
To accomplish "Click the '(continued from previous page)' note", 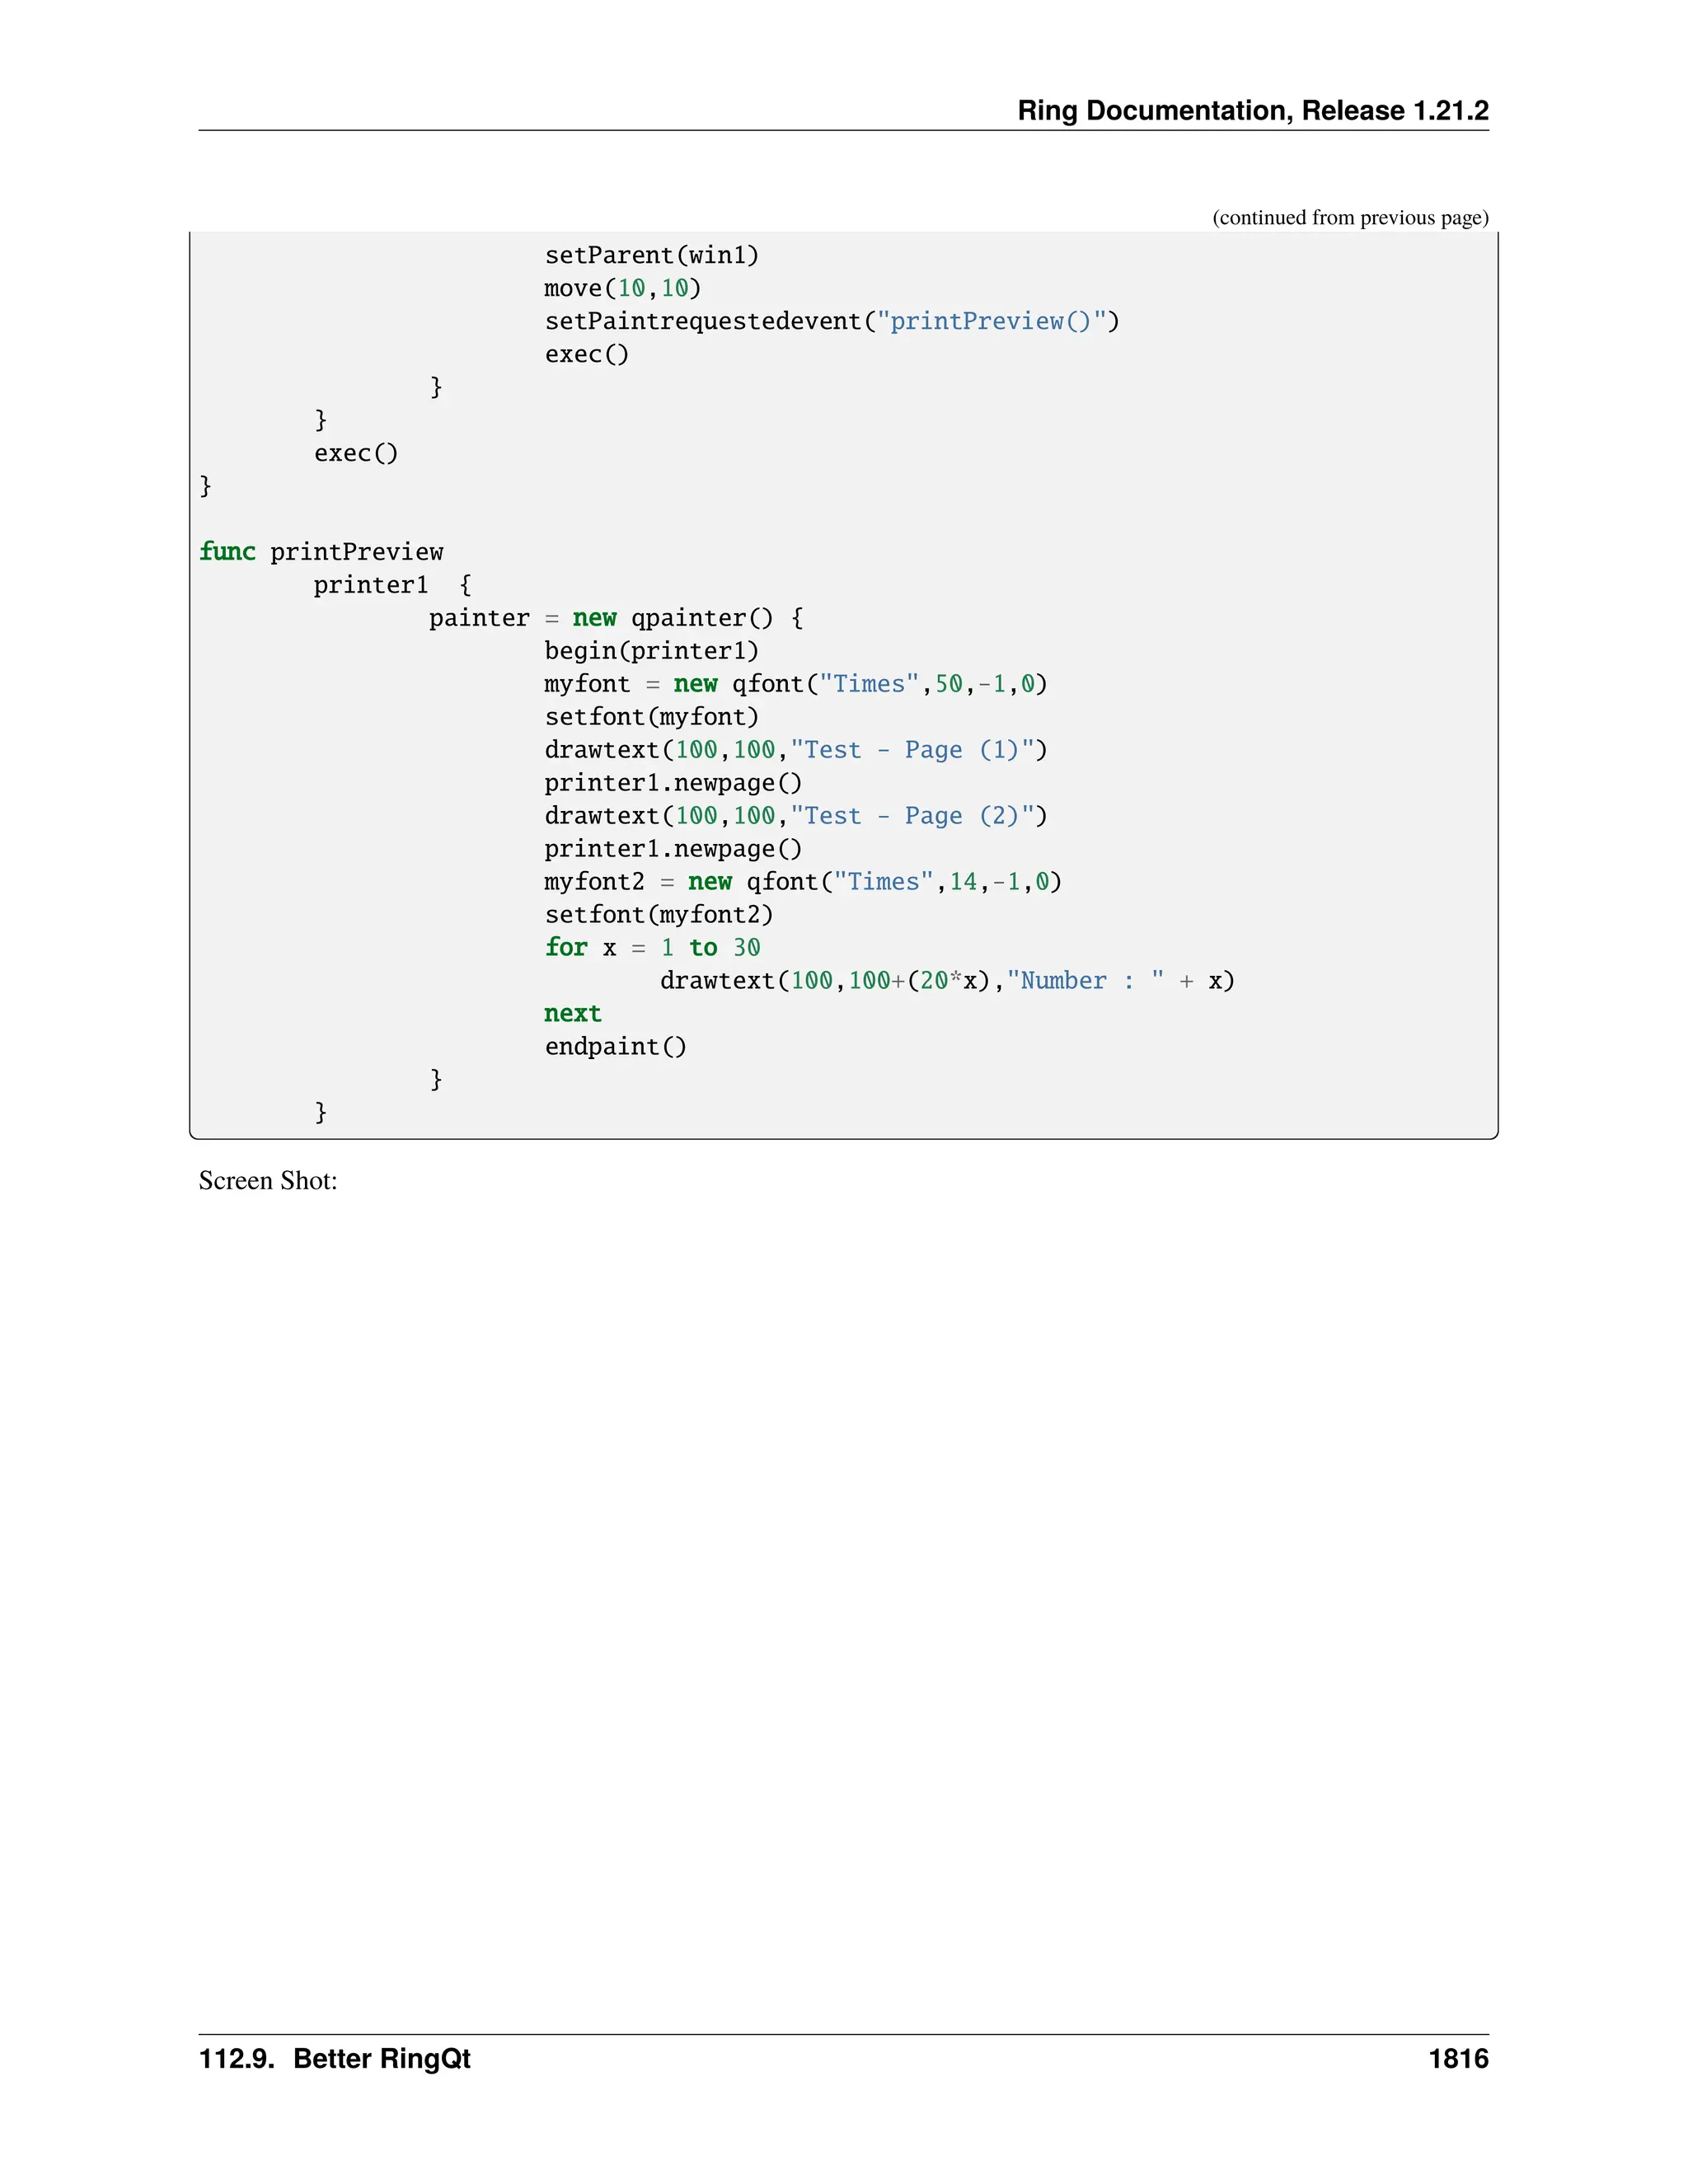I will (1349, 217).
